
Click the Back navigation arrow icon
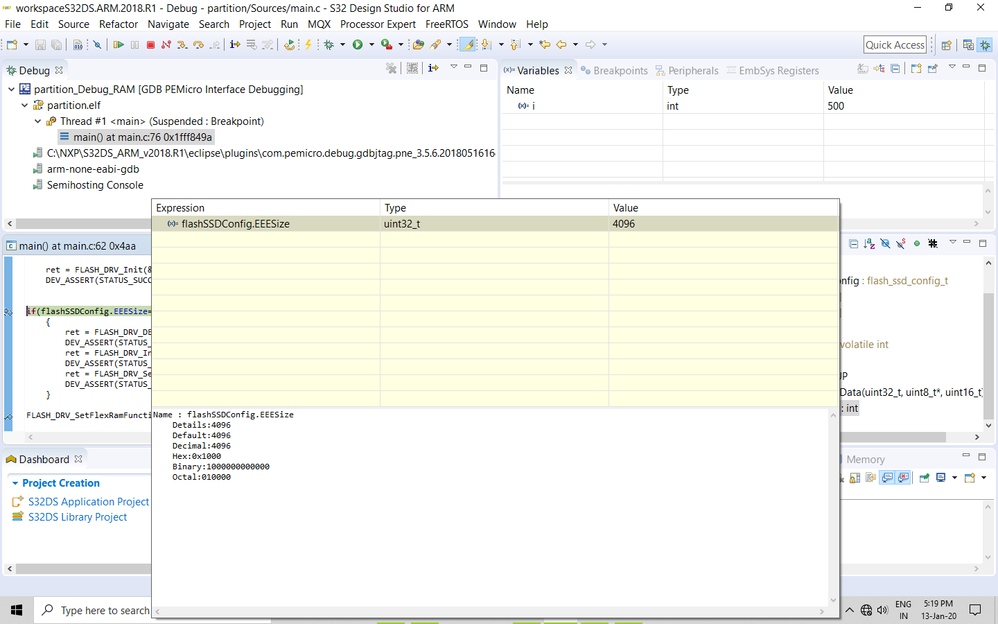[x=561, y=45]
